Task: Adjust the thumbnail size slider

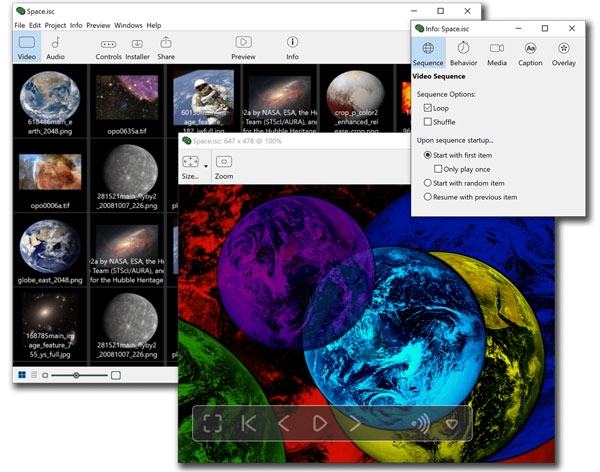Action: [76, 375]
